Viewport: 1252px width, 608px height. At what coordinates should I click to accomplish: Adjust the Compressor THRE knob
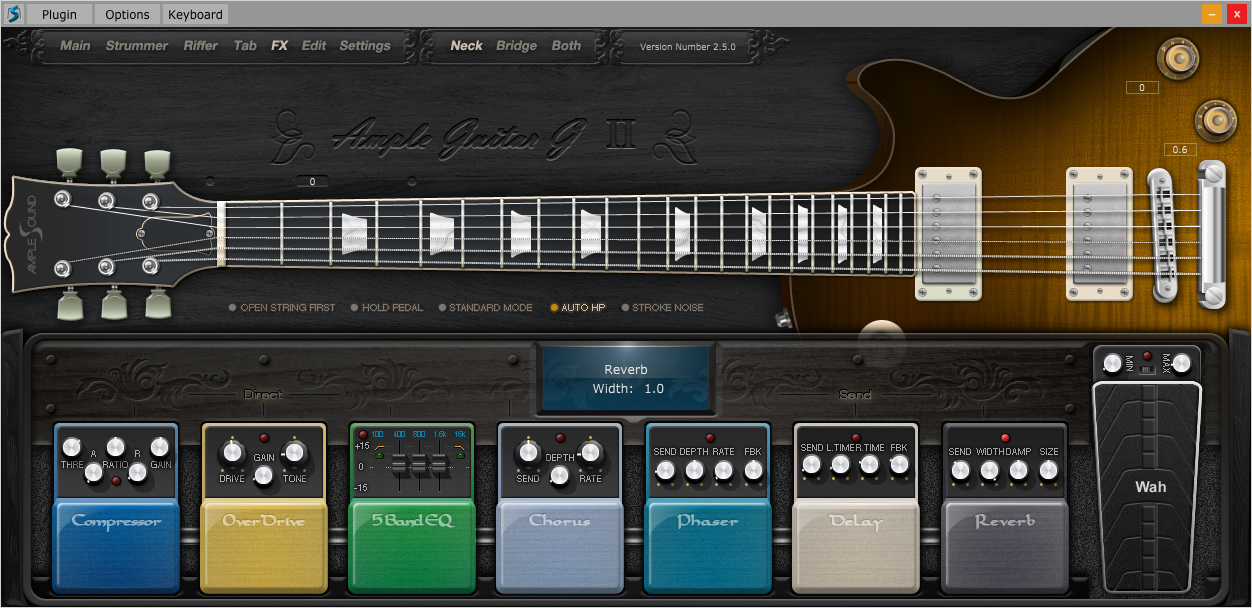(x=71, y=446)
